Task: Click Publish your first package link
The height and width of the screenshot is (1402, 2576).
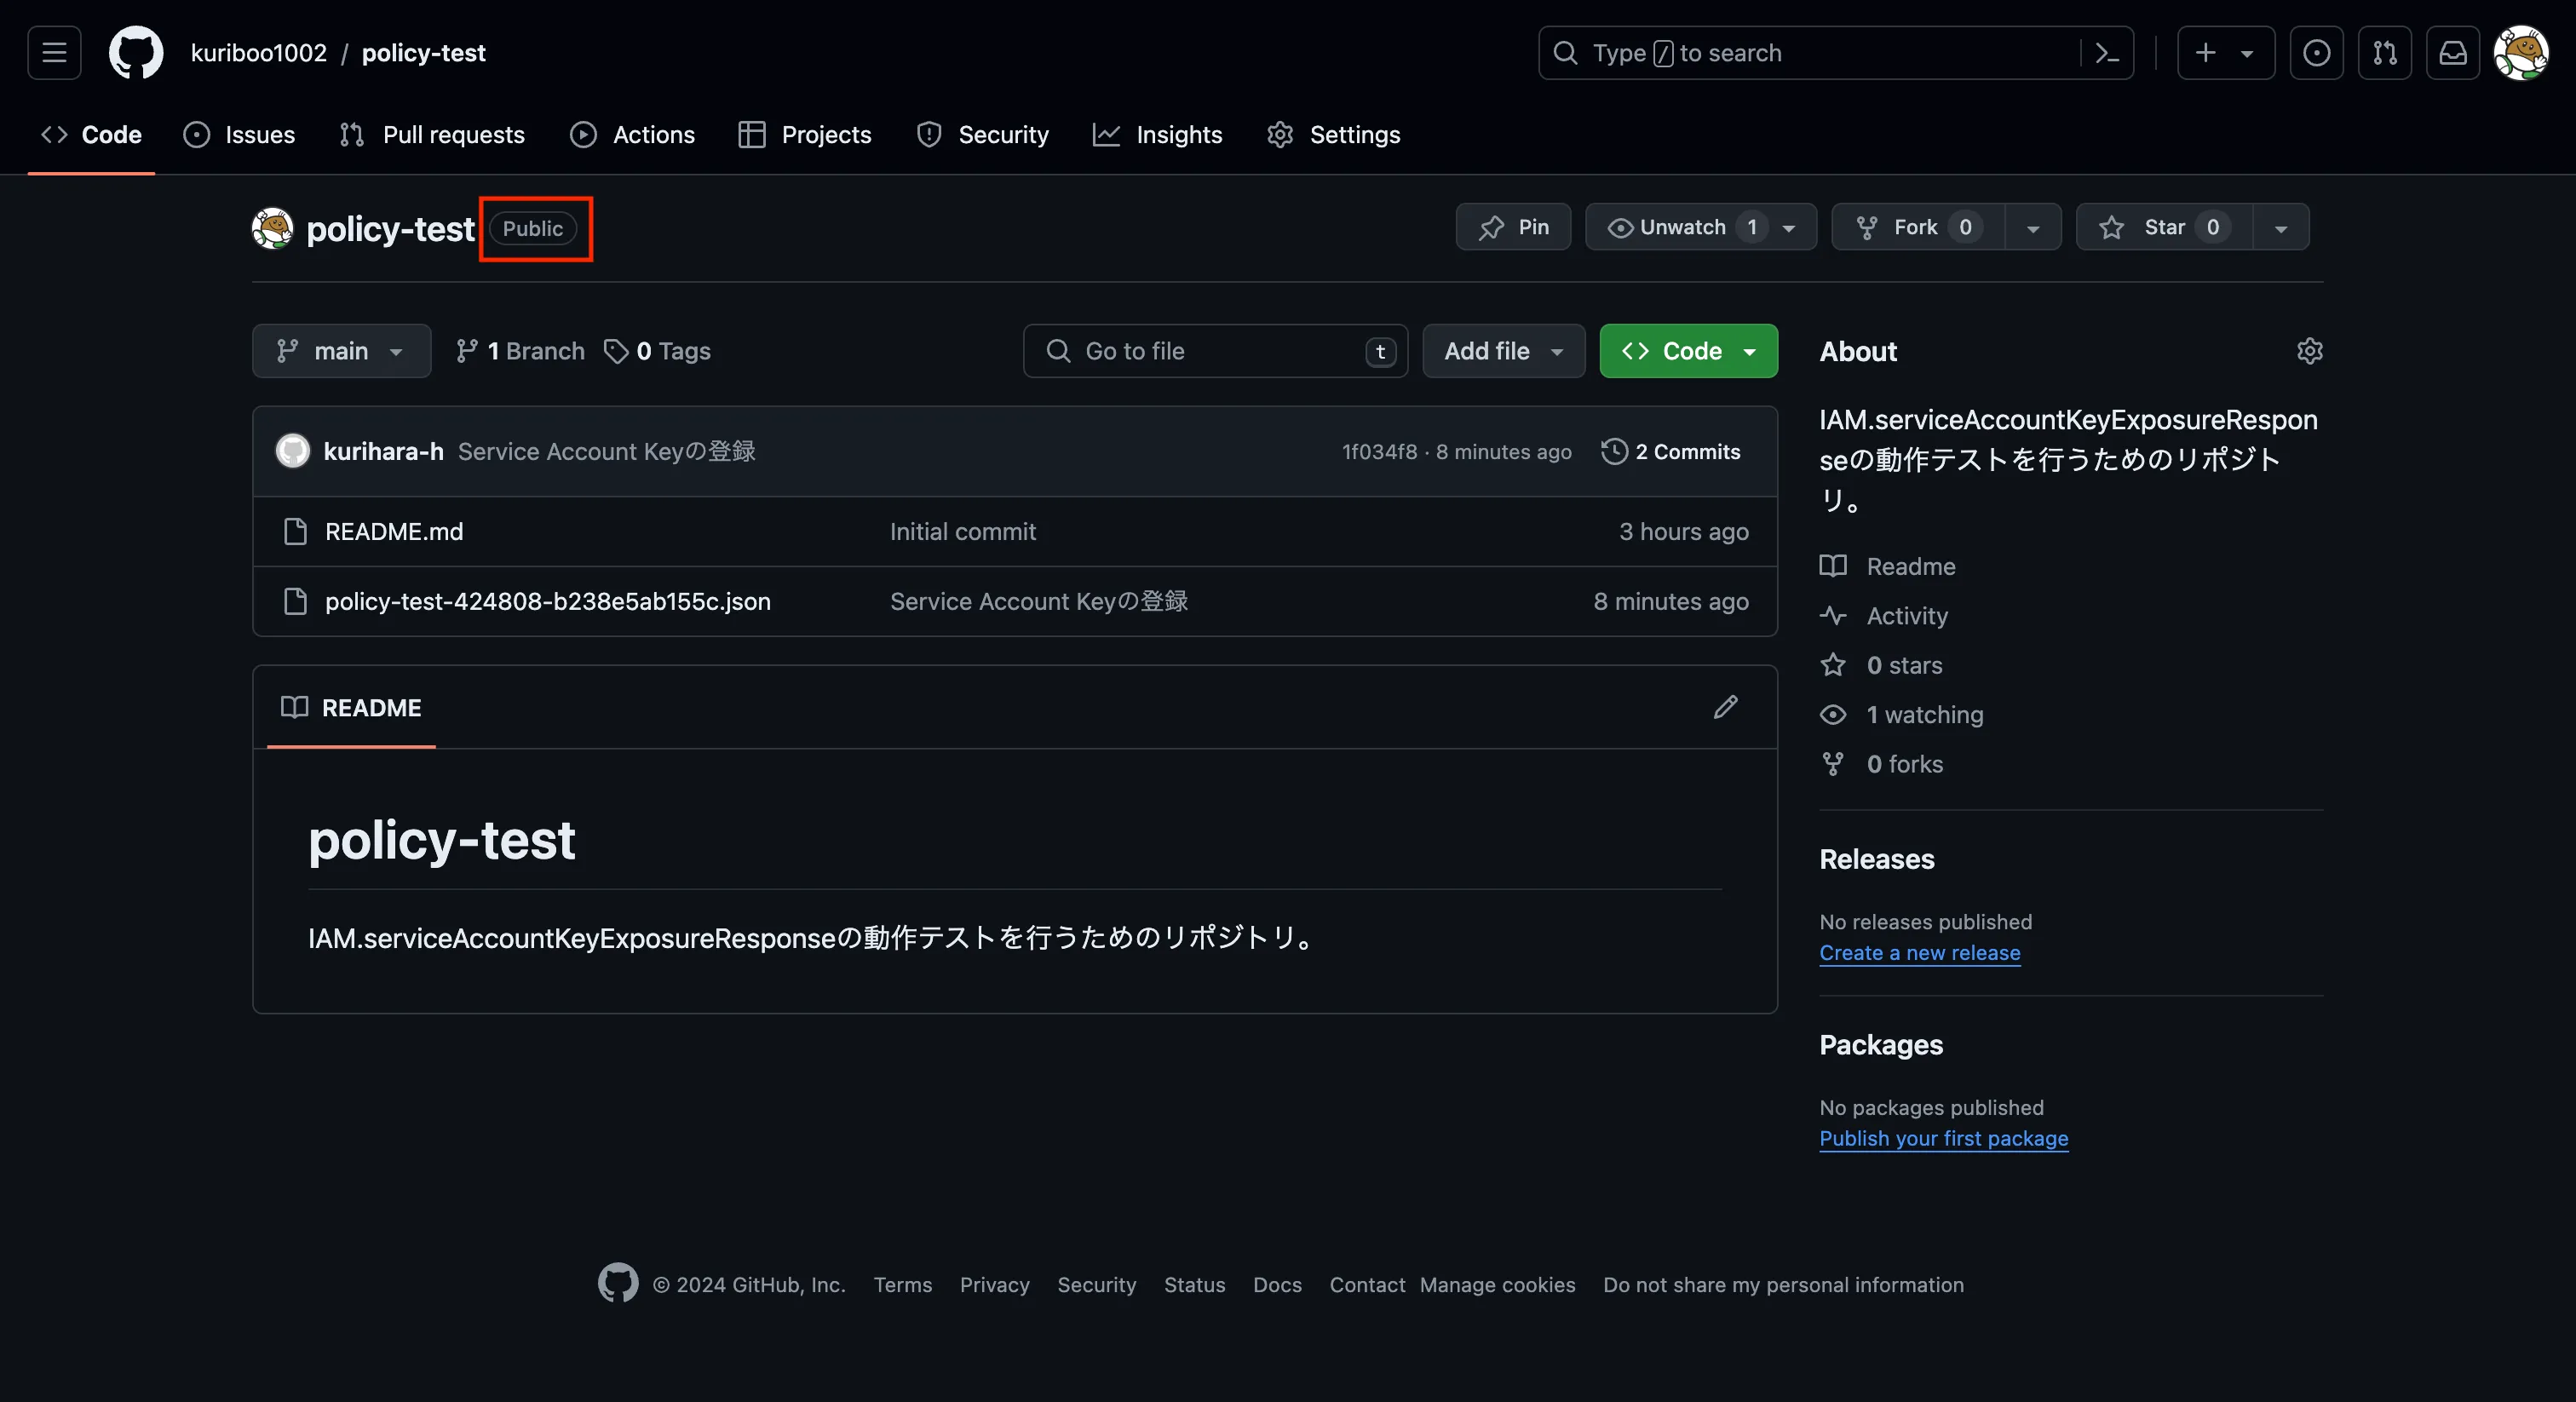Action: point(1943,1139)
